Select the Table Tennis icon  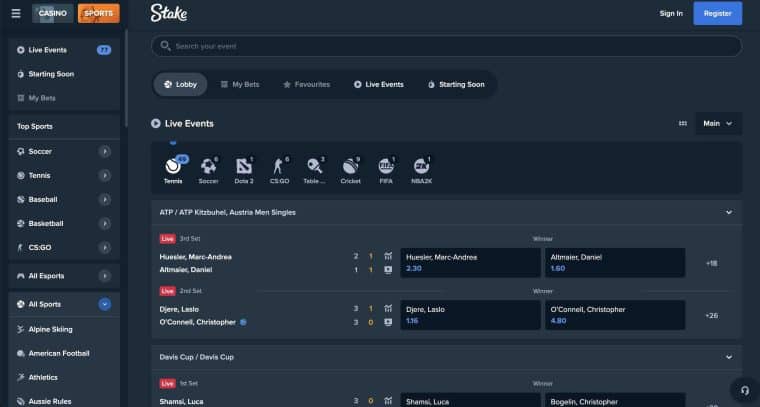coord(315,166)
